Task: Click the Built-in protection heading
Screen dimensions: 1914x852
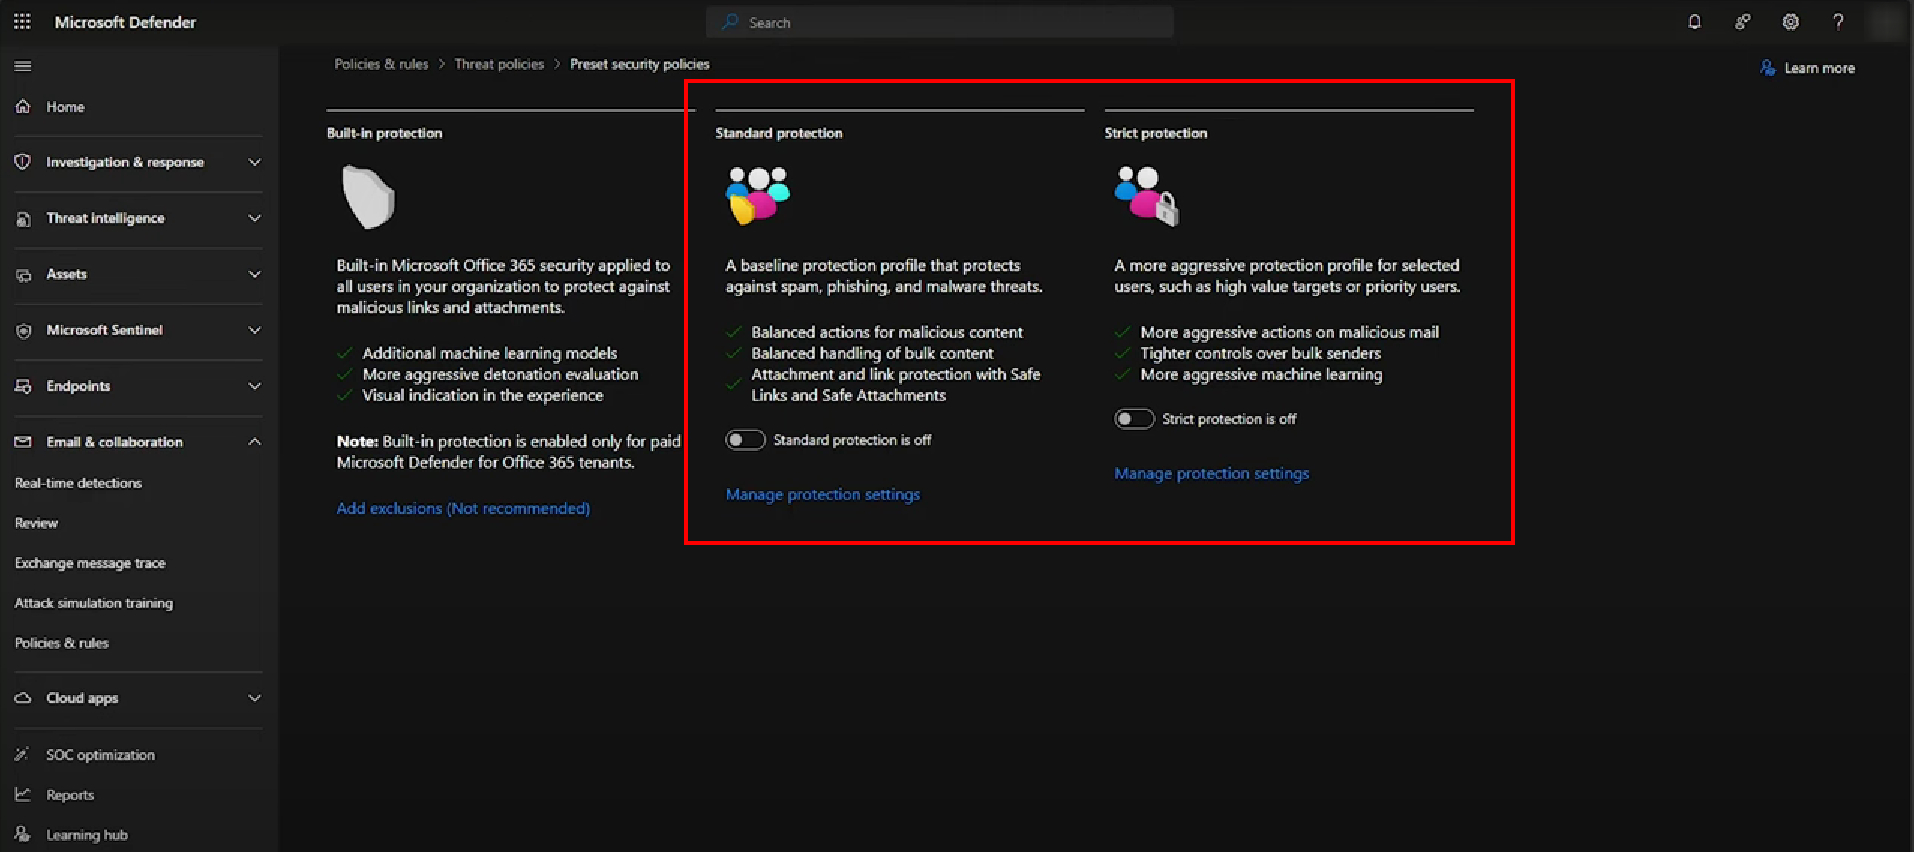Action: (x=384, y=133)
